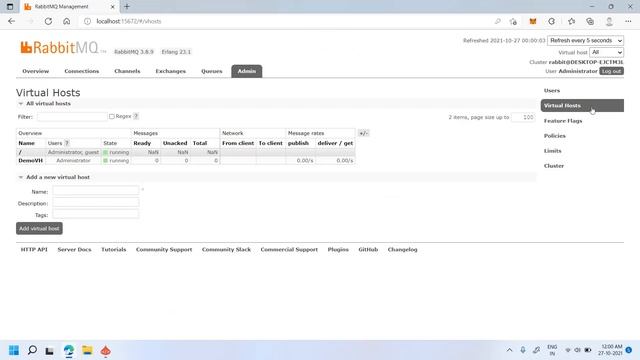Open Task View on taskbar
Screen dimensions: 640x360
[x=49, y=350]
